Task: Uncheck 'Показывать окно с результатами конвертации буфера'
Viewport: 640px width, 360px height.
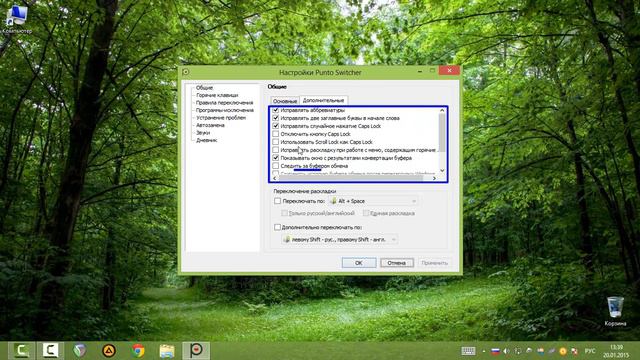Action: tap(276, 158)
